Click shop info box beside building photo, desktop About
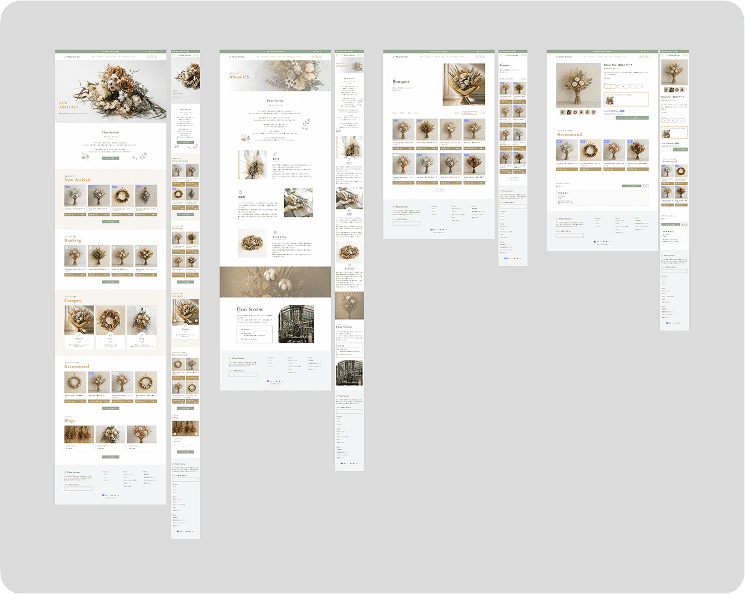 click(255, 334)
